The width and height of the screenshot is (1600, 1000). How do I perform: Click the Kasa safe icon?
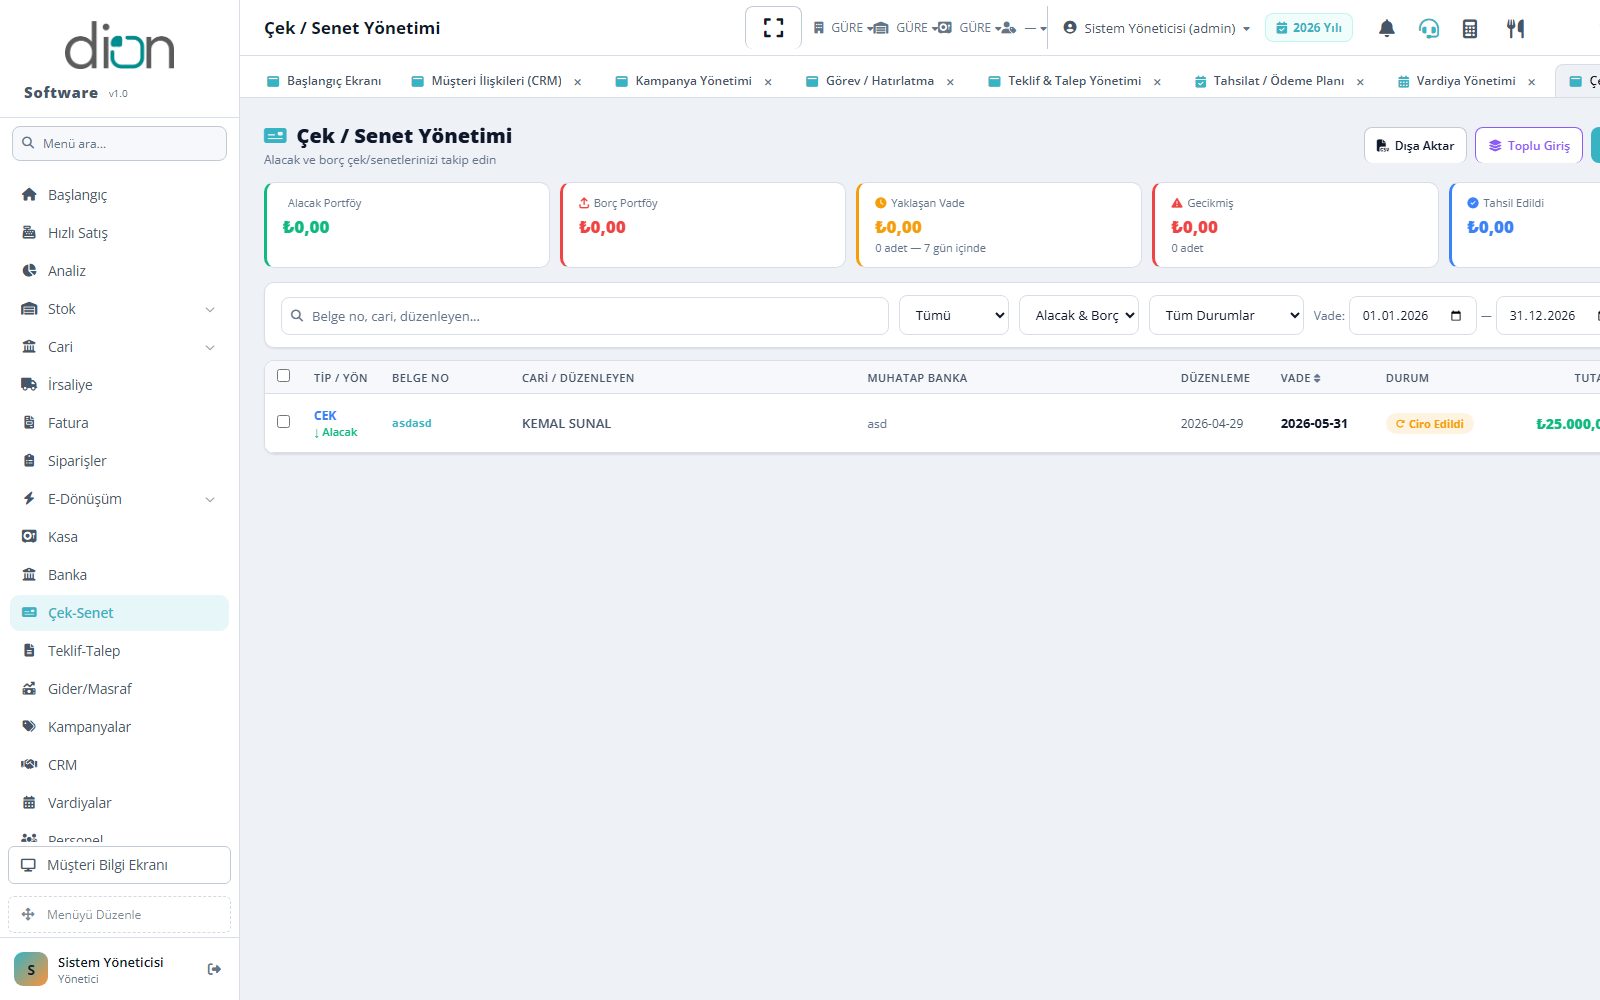tap(29, 537)
